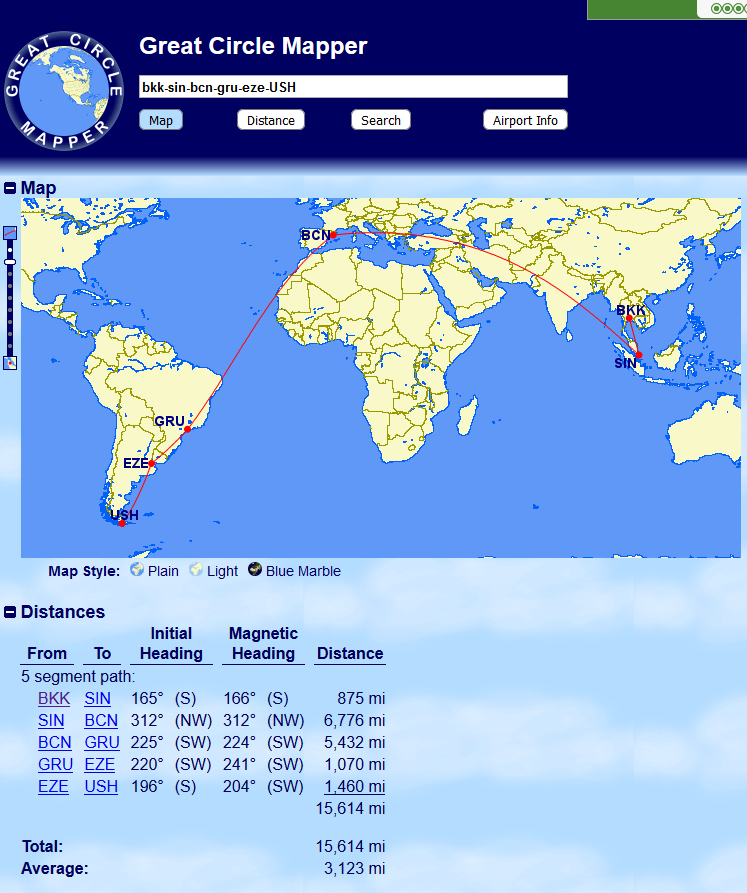Click the USH link in the To column

[x=101, y=787]
